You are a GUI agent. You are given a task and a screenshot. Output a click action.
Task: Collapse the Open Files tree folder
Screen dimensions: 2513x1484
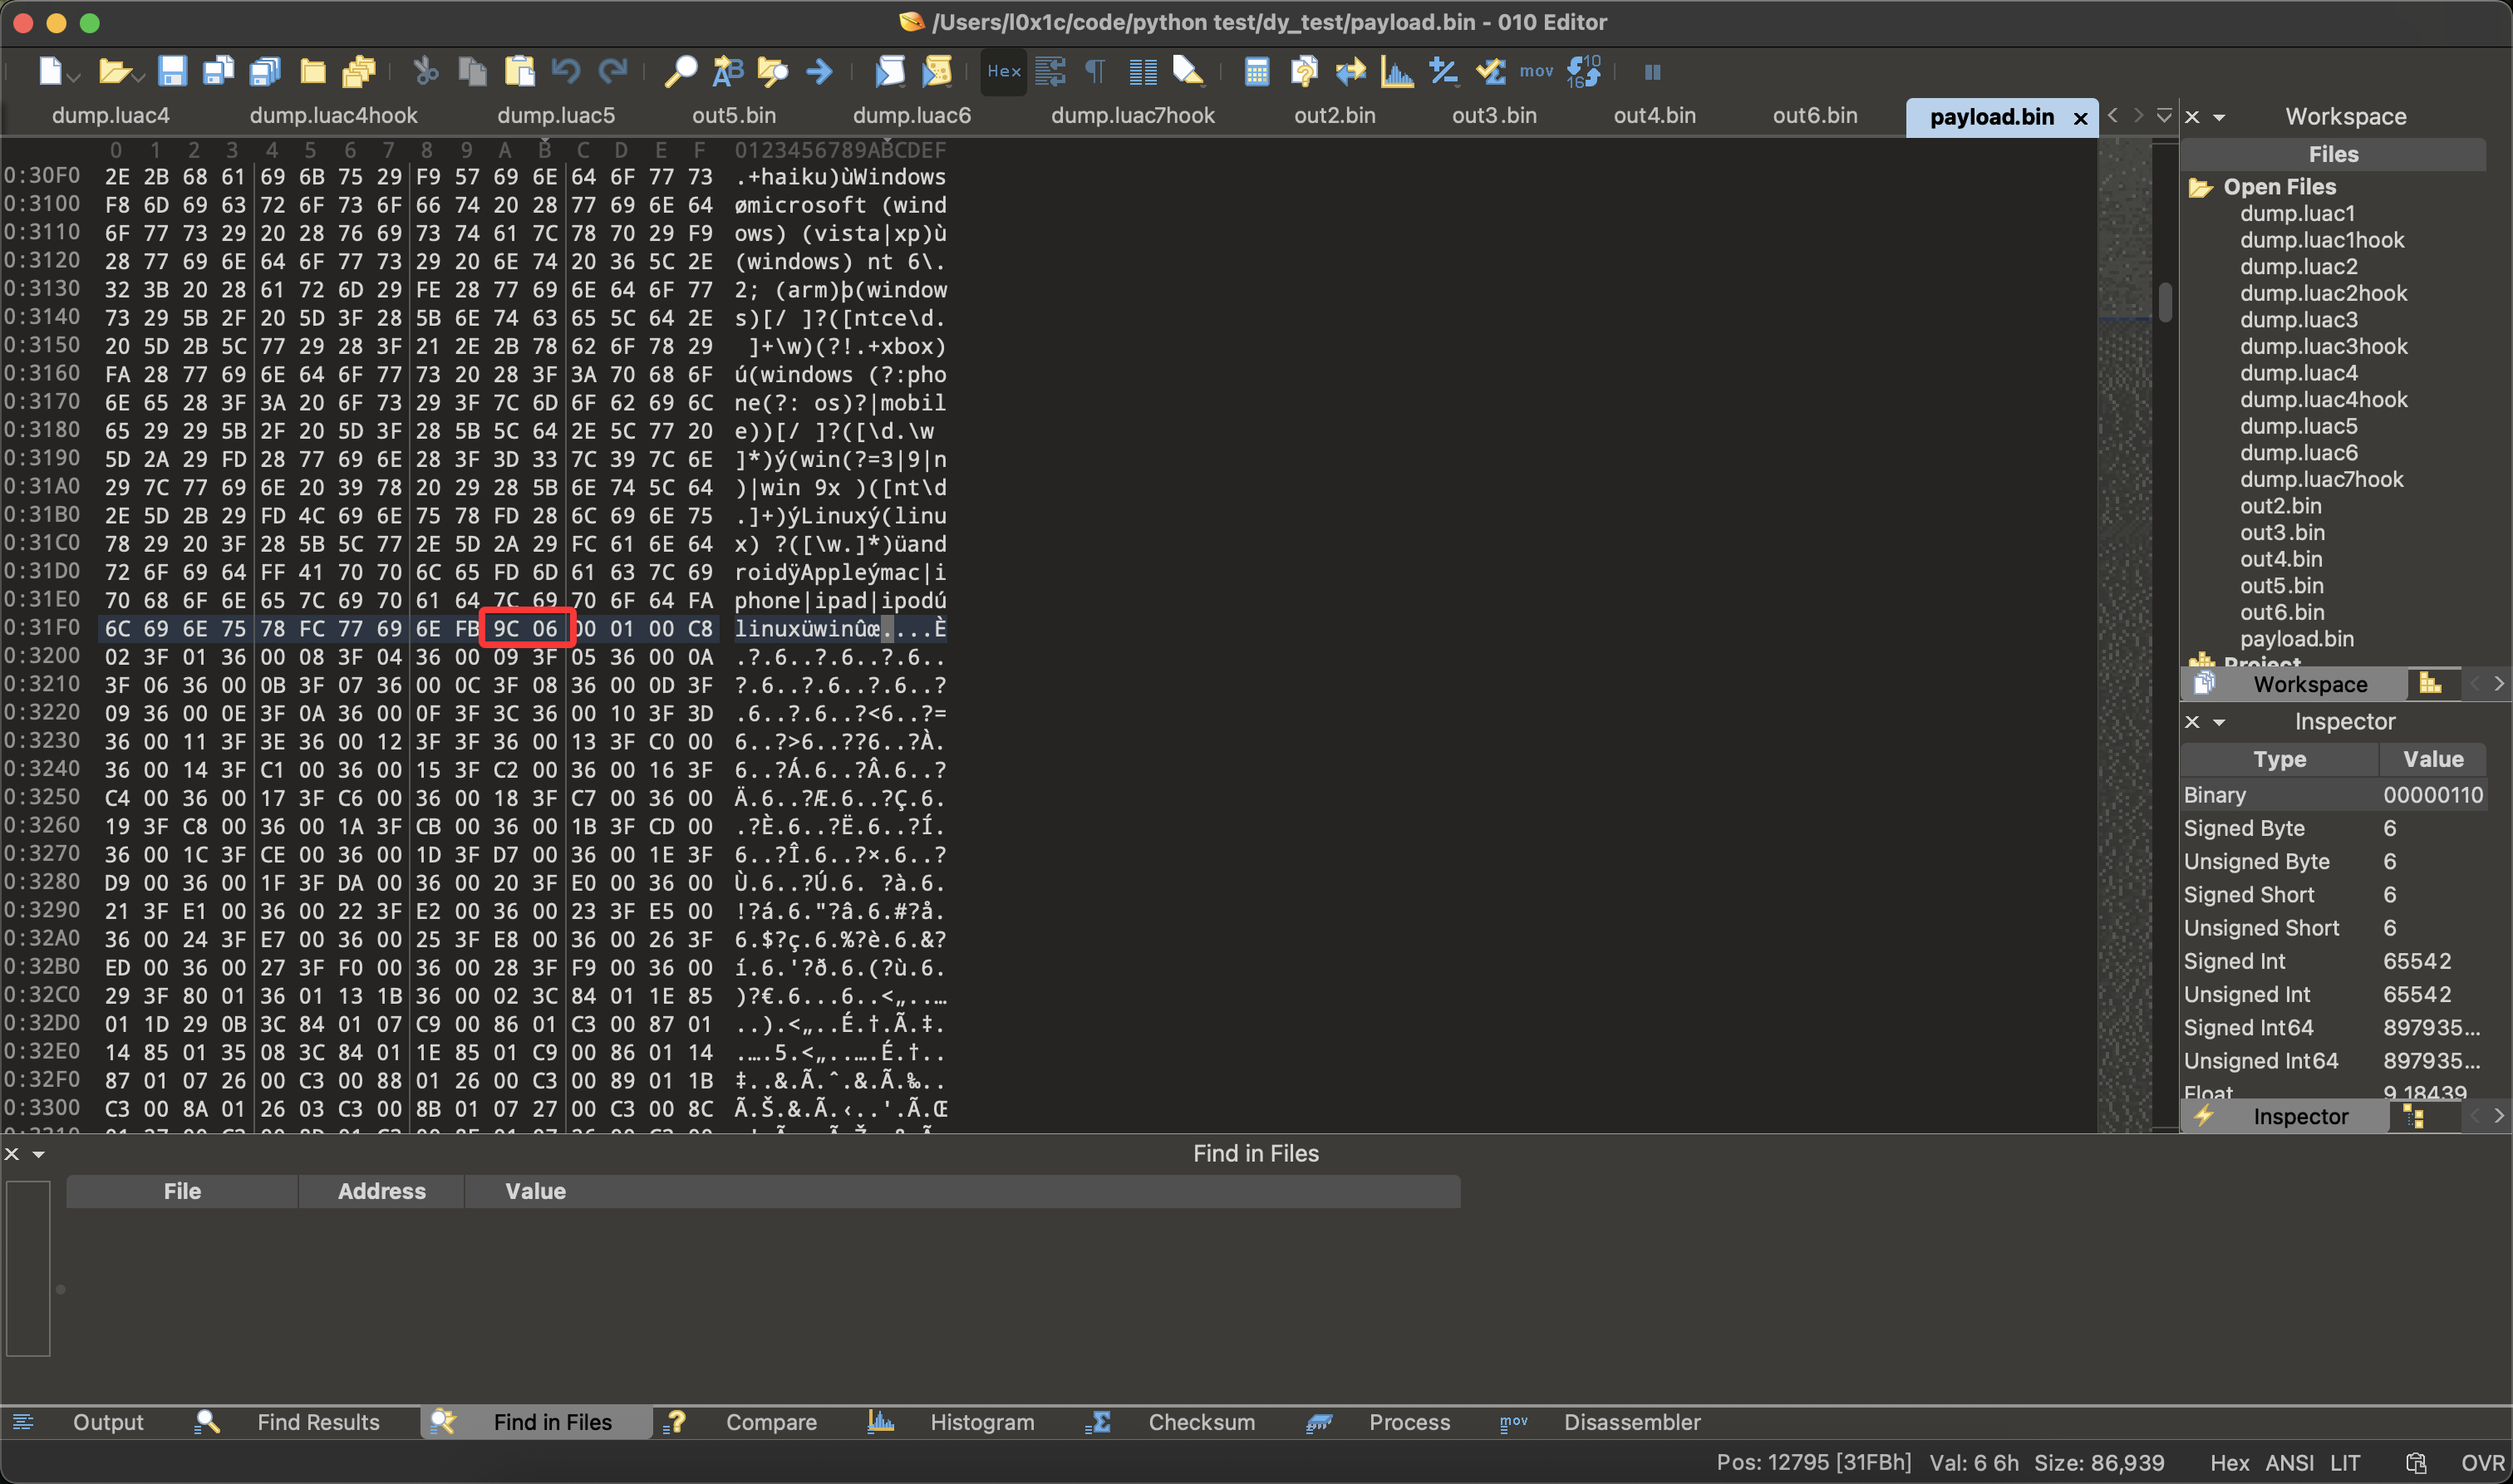[x=2200, y=187]
